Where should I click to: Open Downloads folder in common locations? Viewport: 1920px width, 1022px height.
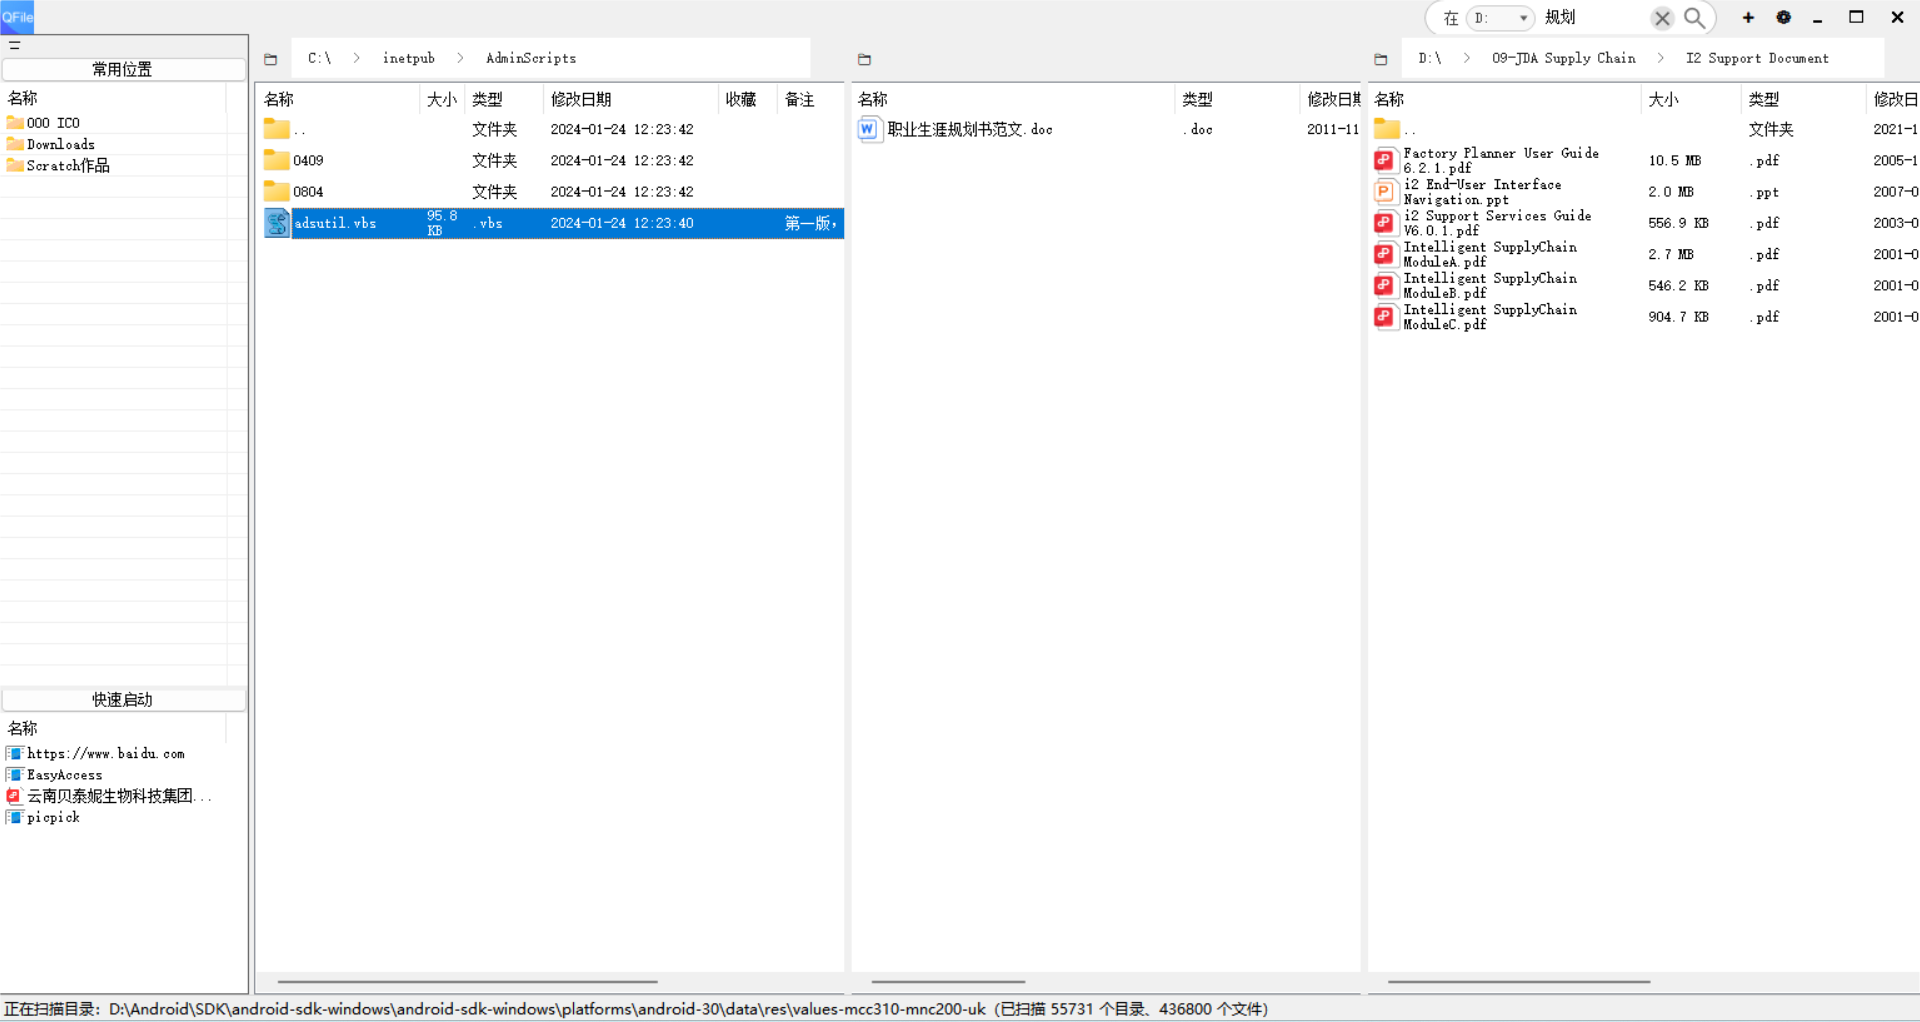[x=60, y=144]
